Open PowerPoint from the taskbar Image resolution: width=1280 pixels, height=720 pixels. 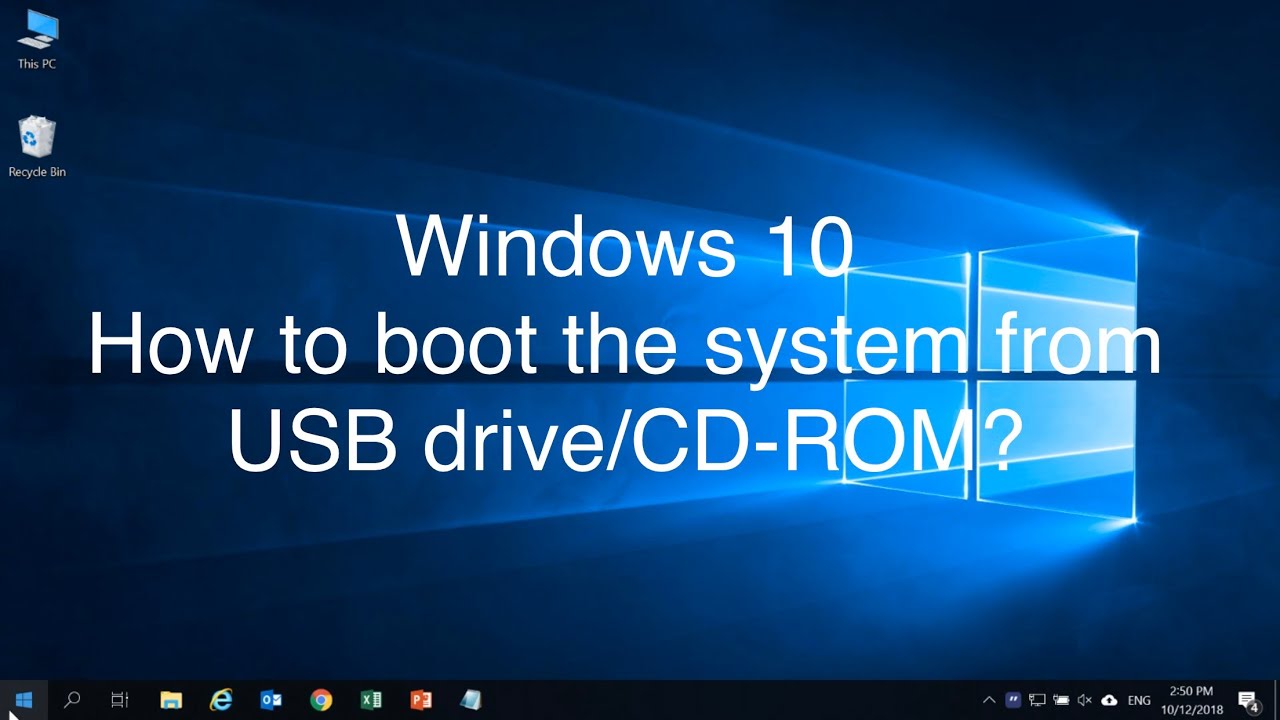(421, 700)
